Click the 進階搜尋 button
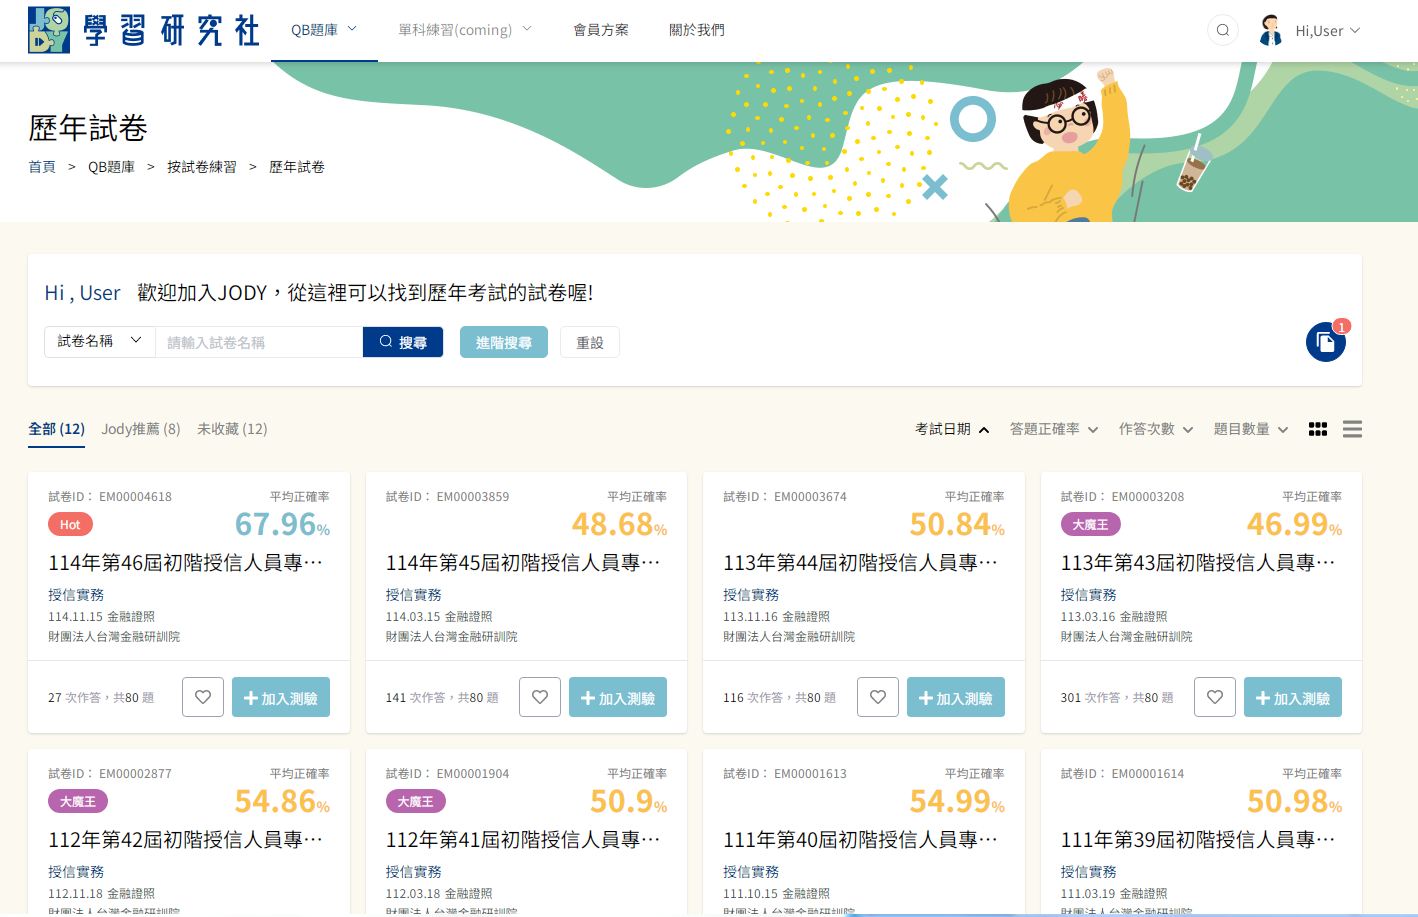1418x917 pixels. (503, 342)
